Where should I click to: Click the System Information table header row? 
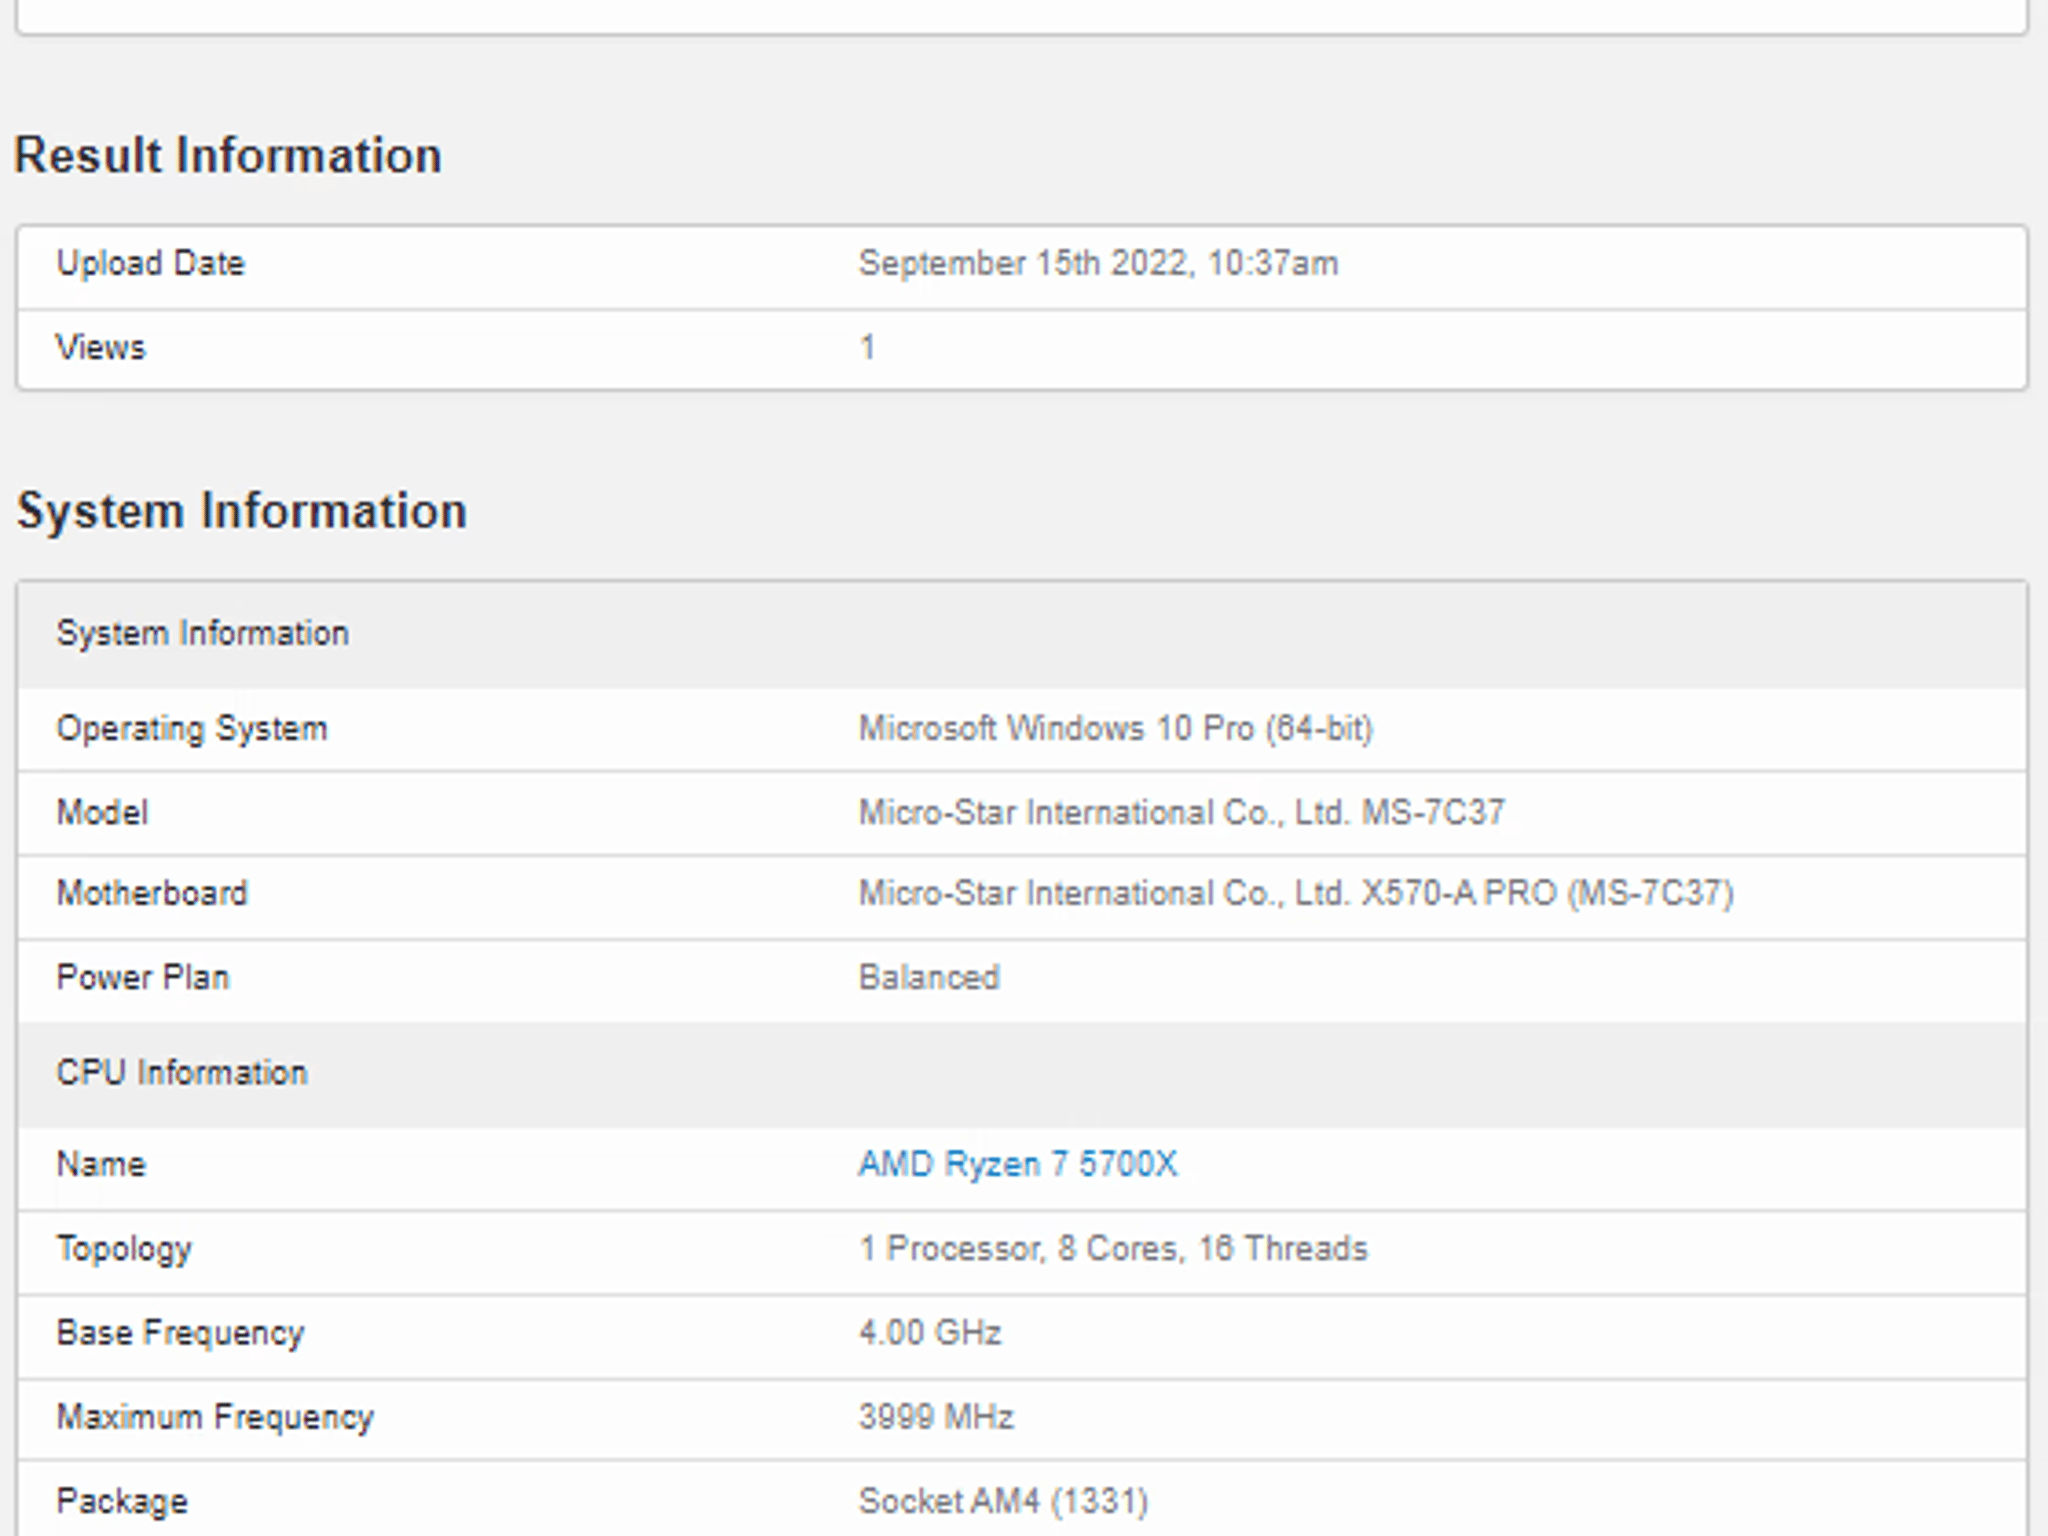(1022, 634)
